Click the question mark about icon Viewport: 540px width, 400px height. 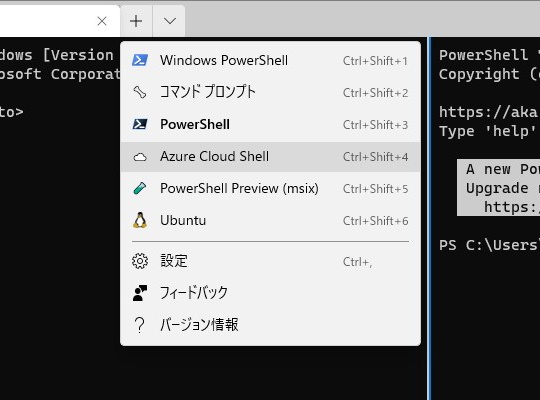pos(139,325)
